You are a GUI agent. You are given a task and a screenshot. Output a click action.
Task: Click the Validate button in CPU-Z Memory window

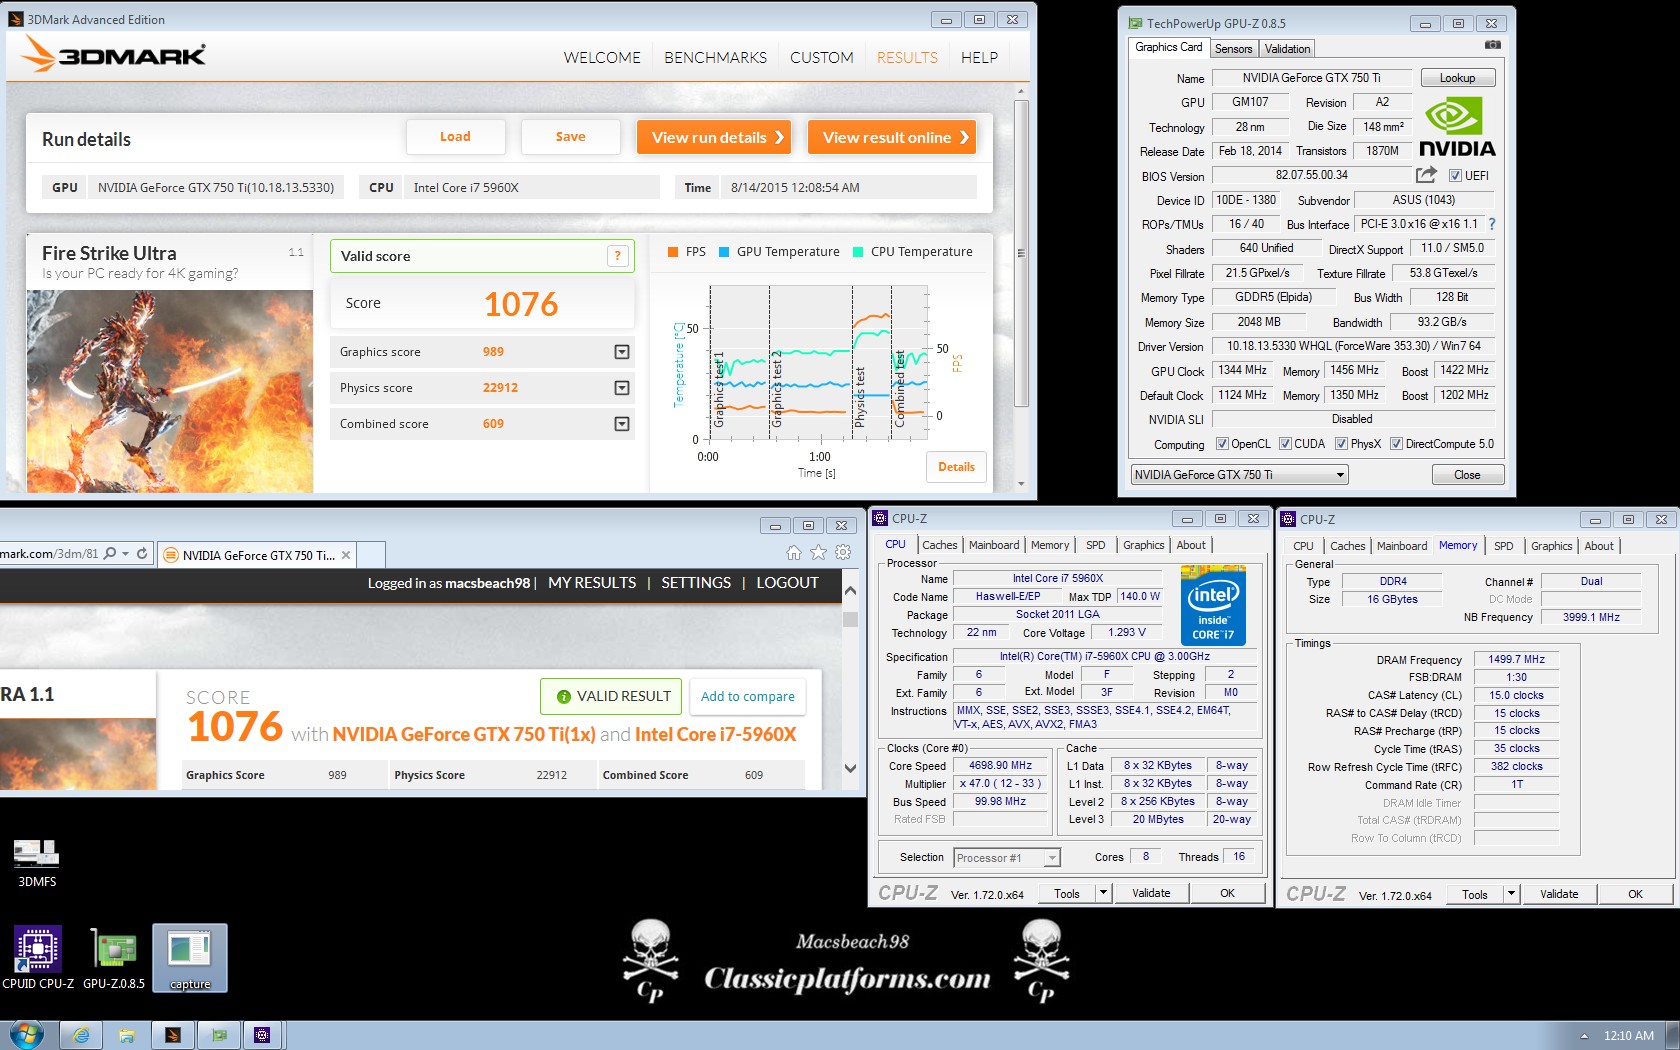1559,894
